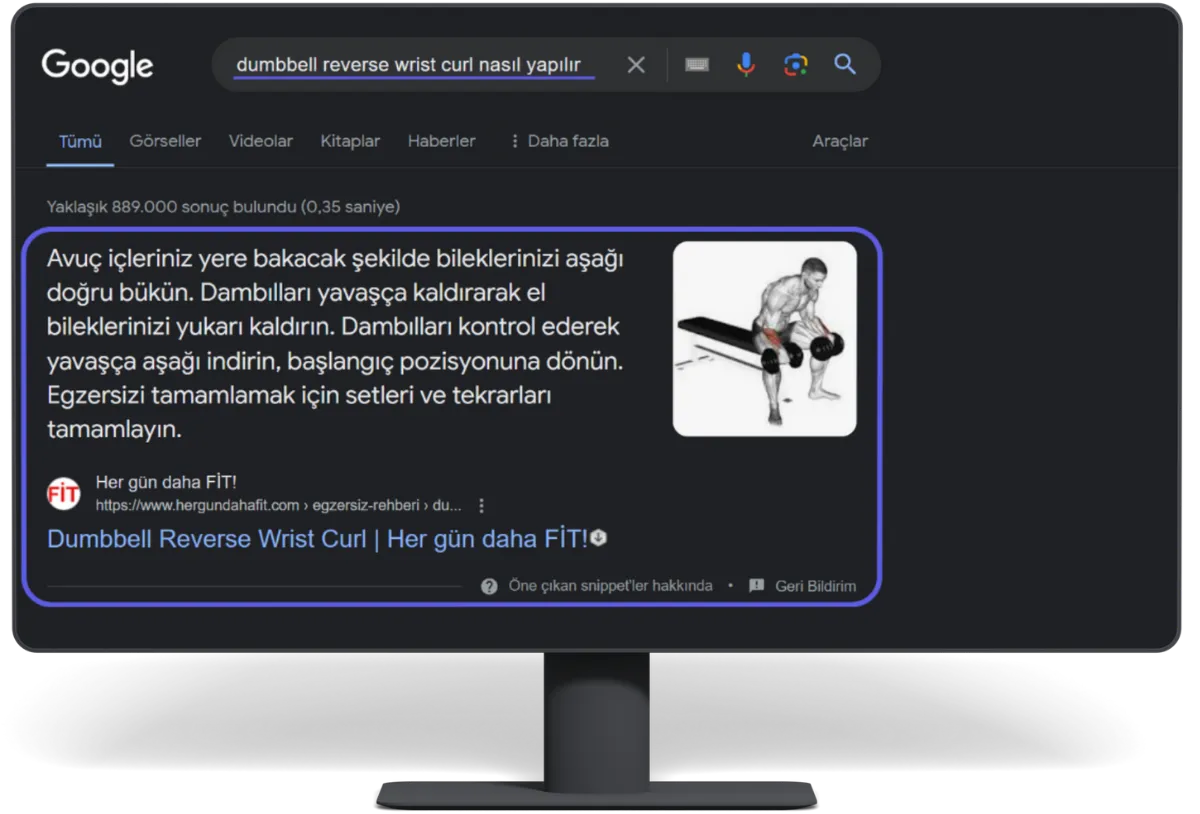Click badge icon after result title
This screenshot has width=1200, height=814.
599,538
